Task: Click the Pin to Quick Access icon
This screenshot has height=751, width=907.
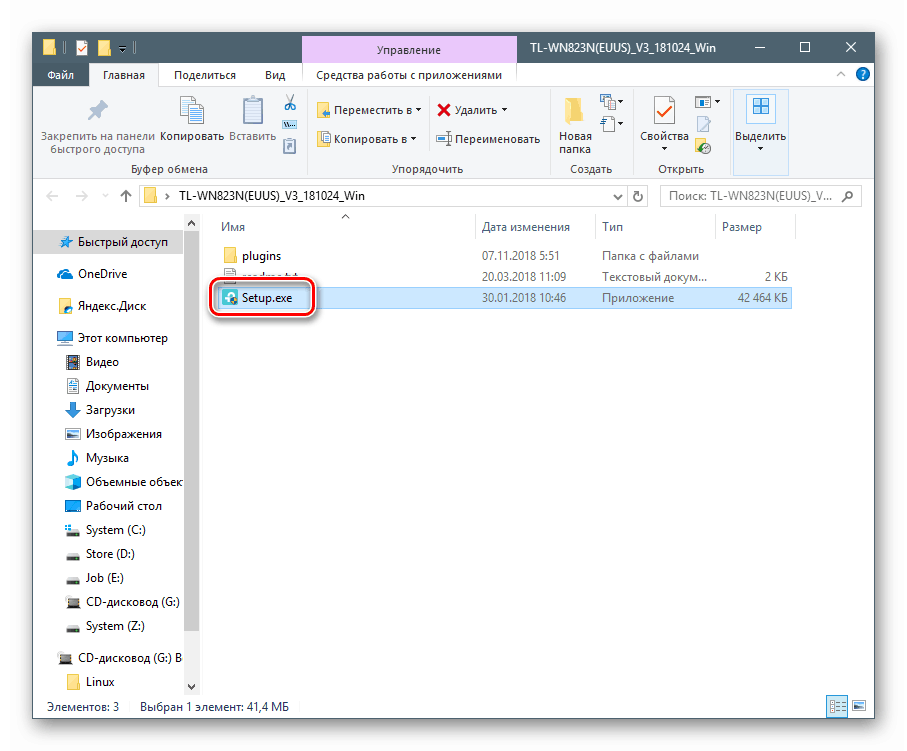Action: (x=97, y=110)
